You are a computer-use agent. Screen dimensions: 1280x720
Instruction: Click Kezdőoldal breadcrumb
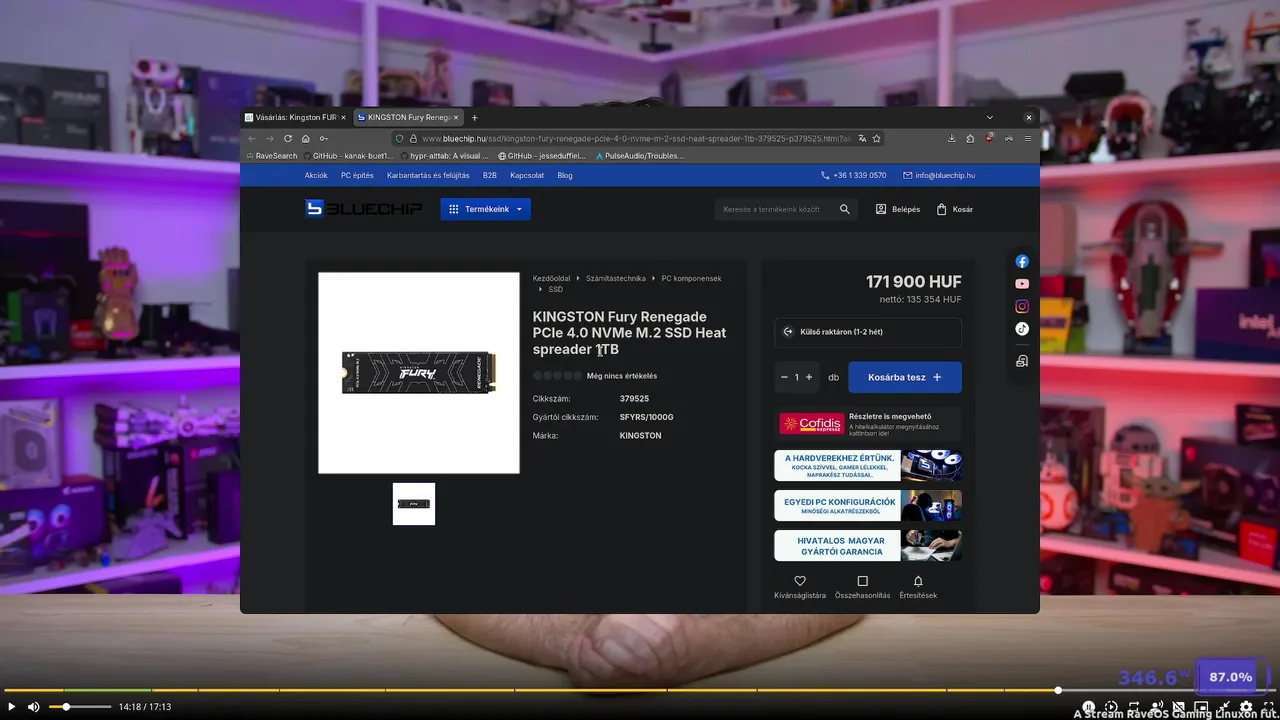click(552, 278)
